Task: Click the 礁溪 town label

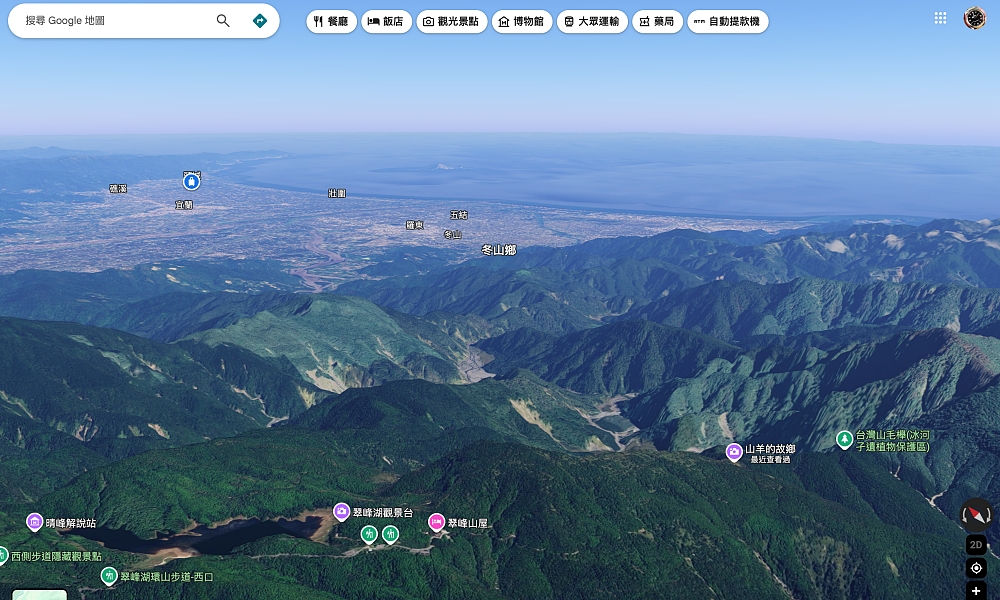Action: tap(118, 189)
